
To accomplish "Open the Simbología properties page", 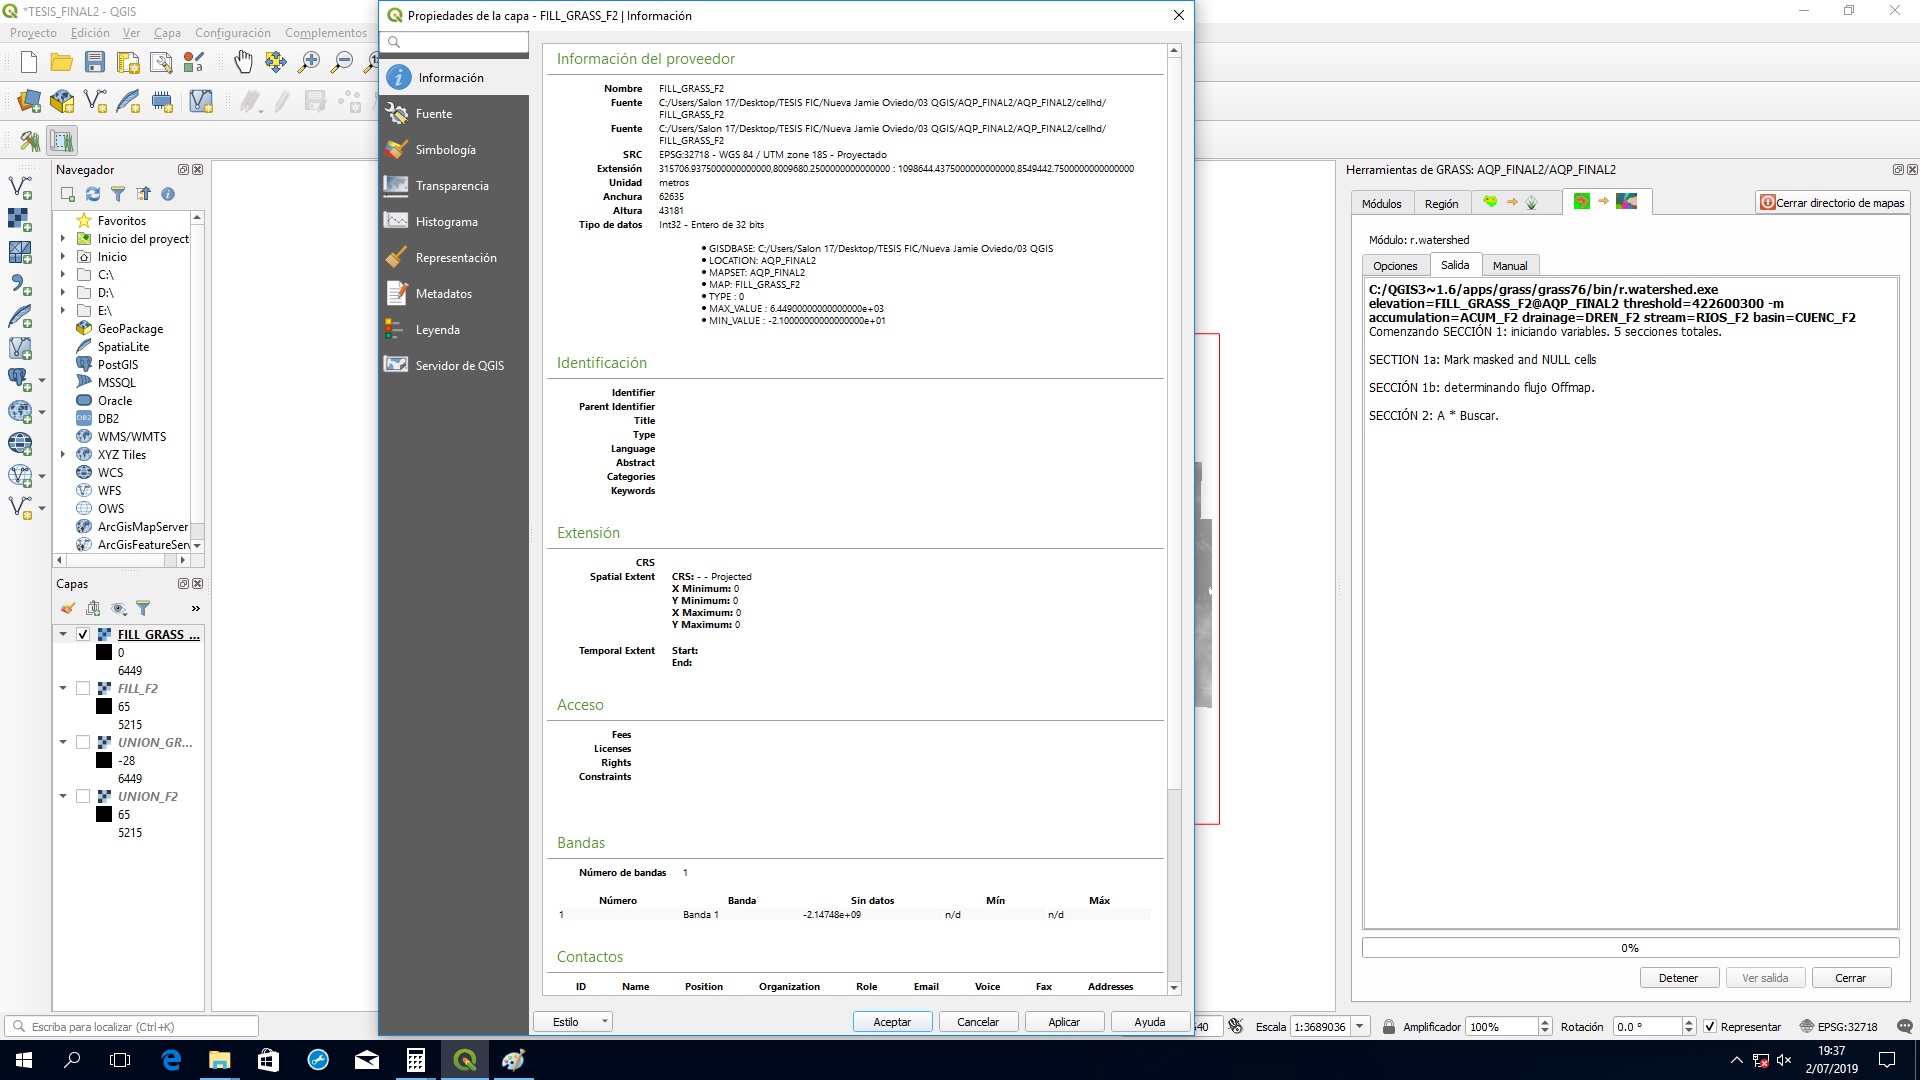I will pyautogui.click(x=447, y=149).
